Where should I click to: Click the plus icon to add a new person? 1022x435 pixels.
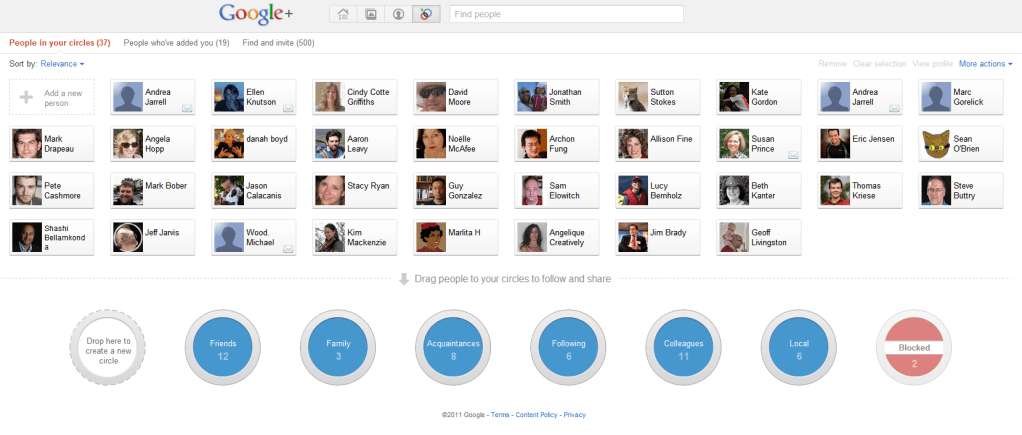click(x=26, y=97)
